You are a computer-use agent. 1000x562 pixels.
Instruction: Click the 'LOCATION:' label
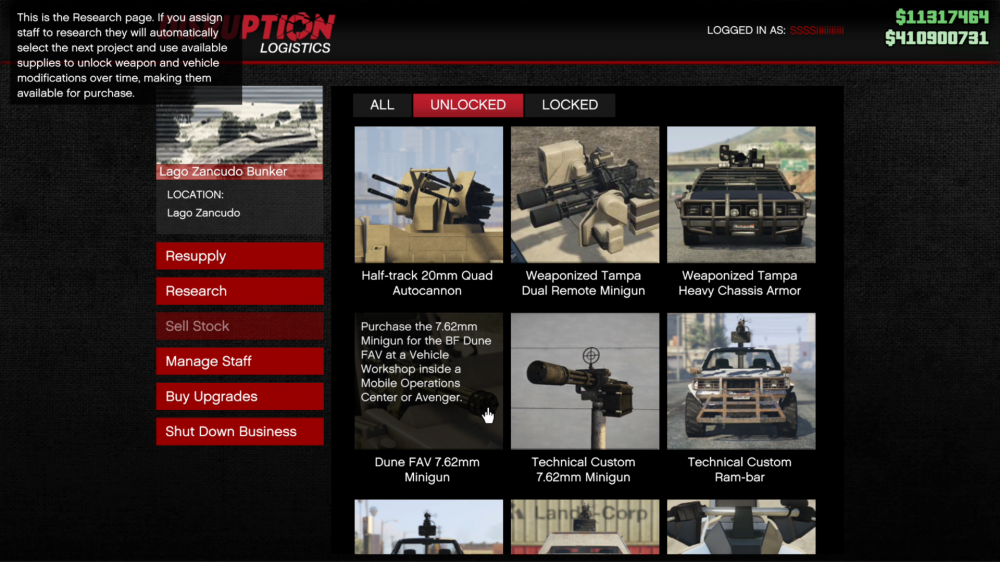pyautogui.click(x=195, y=195)
